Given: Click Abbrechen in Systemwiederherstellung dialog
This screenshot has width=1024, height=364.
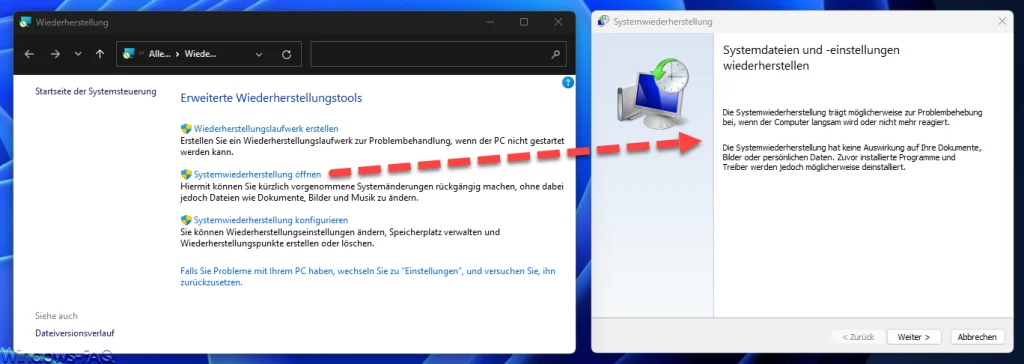Looking at the screenshot, I should coord(977,337).
